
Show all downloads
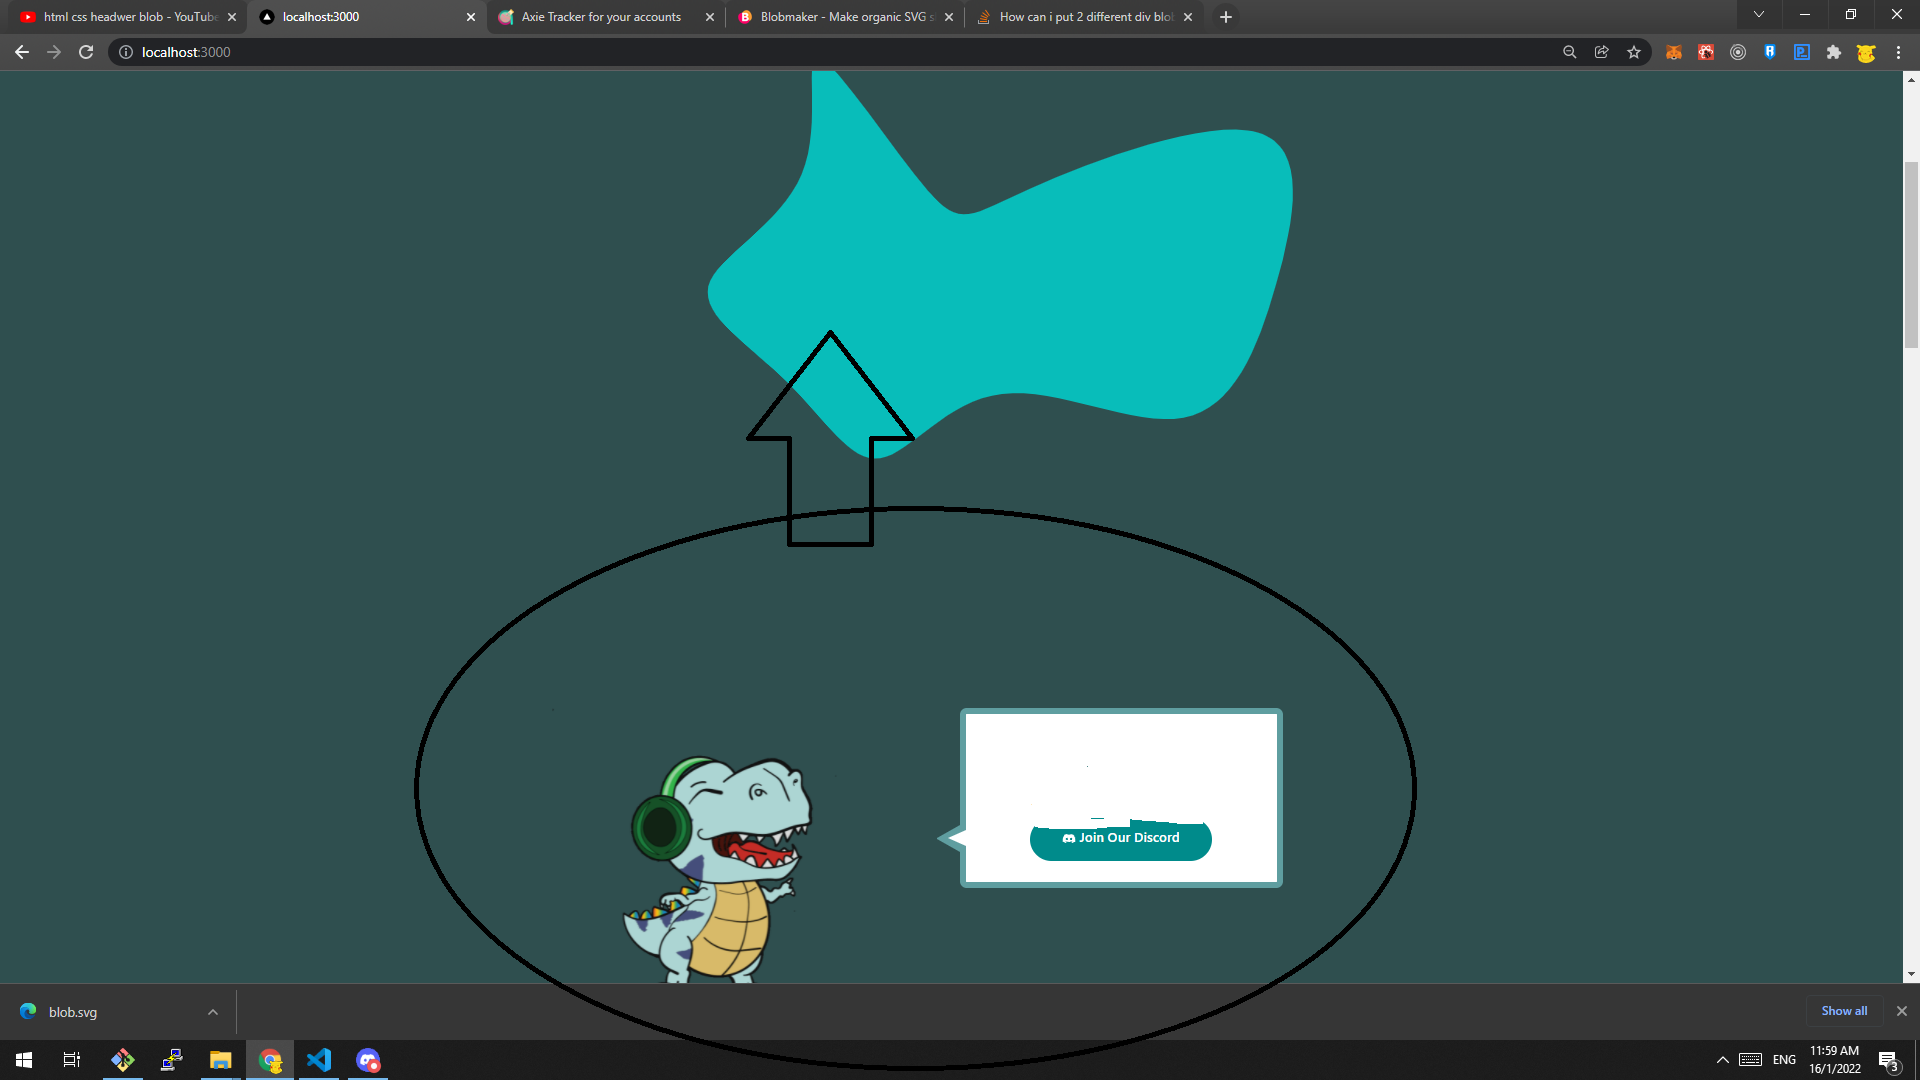click(1844, 1011)
